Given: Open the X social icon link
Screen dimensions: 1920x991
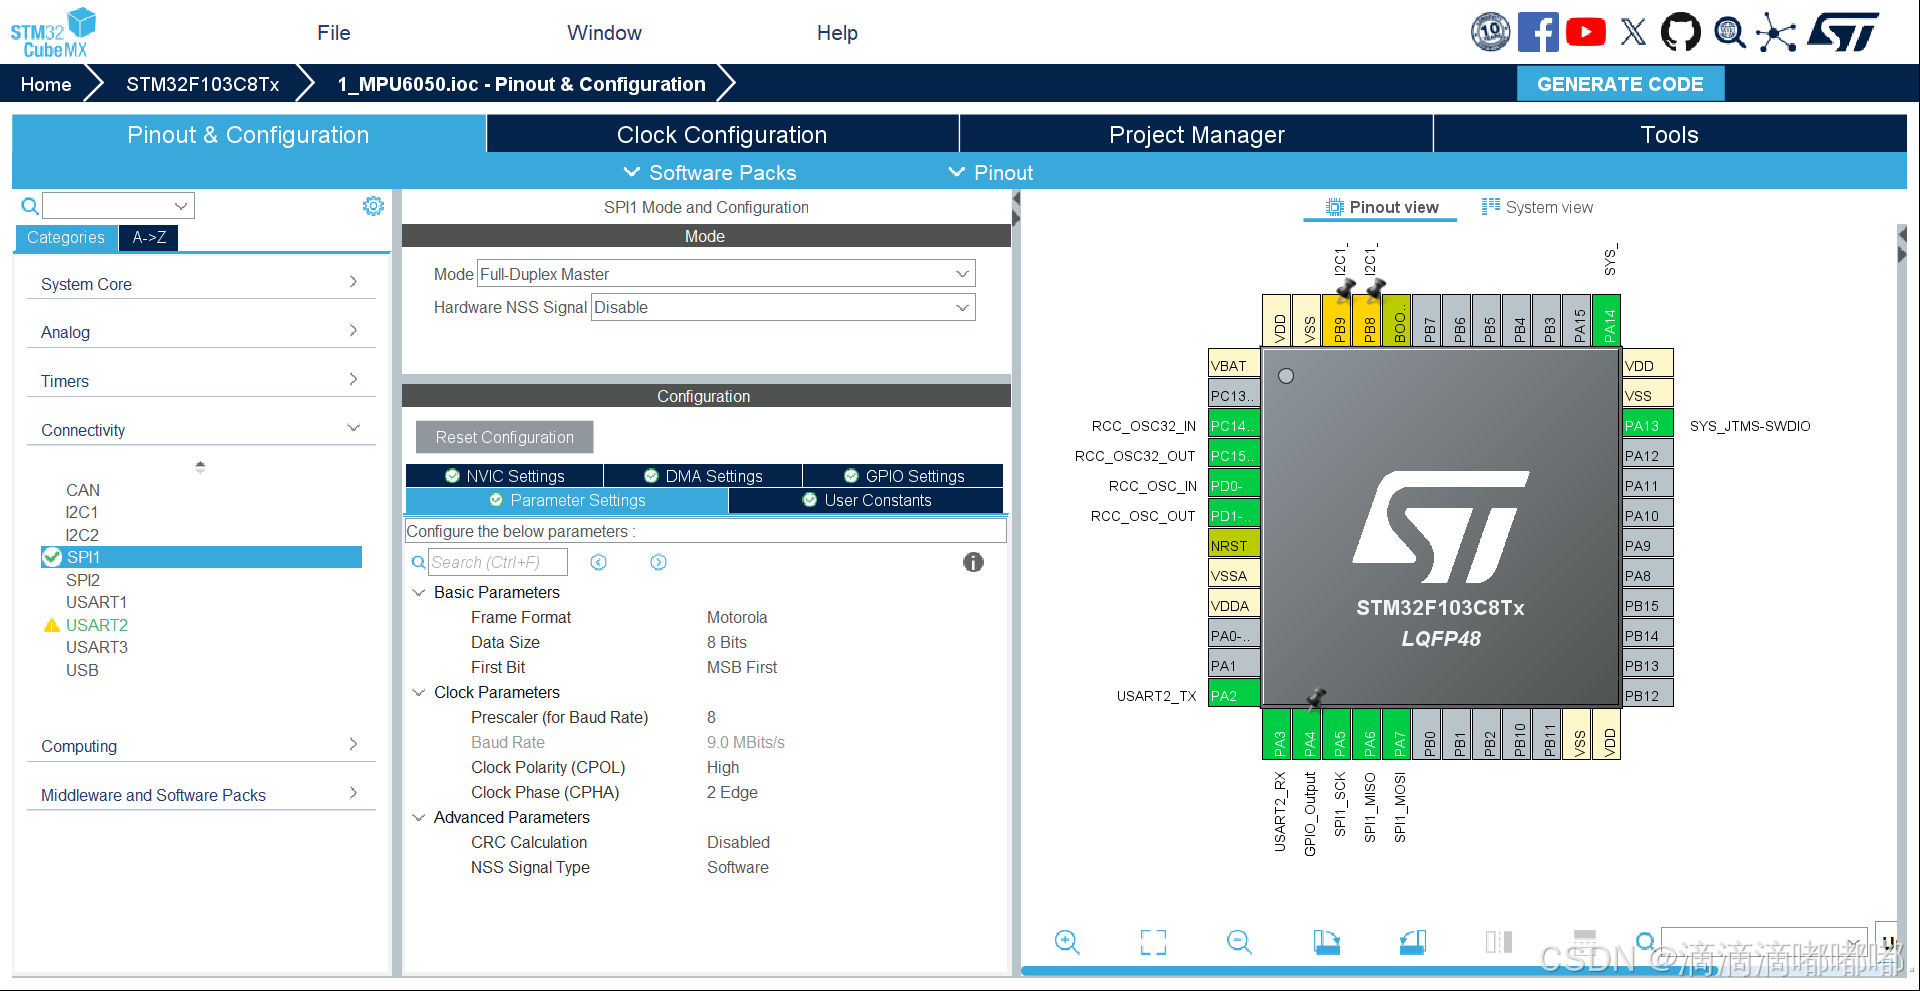Looking at the screenshot, I should pos(1633,32).
